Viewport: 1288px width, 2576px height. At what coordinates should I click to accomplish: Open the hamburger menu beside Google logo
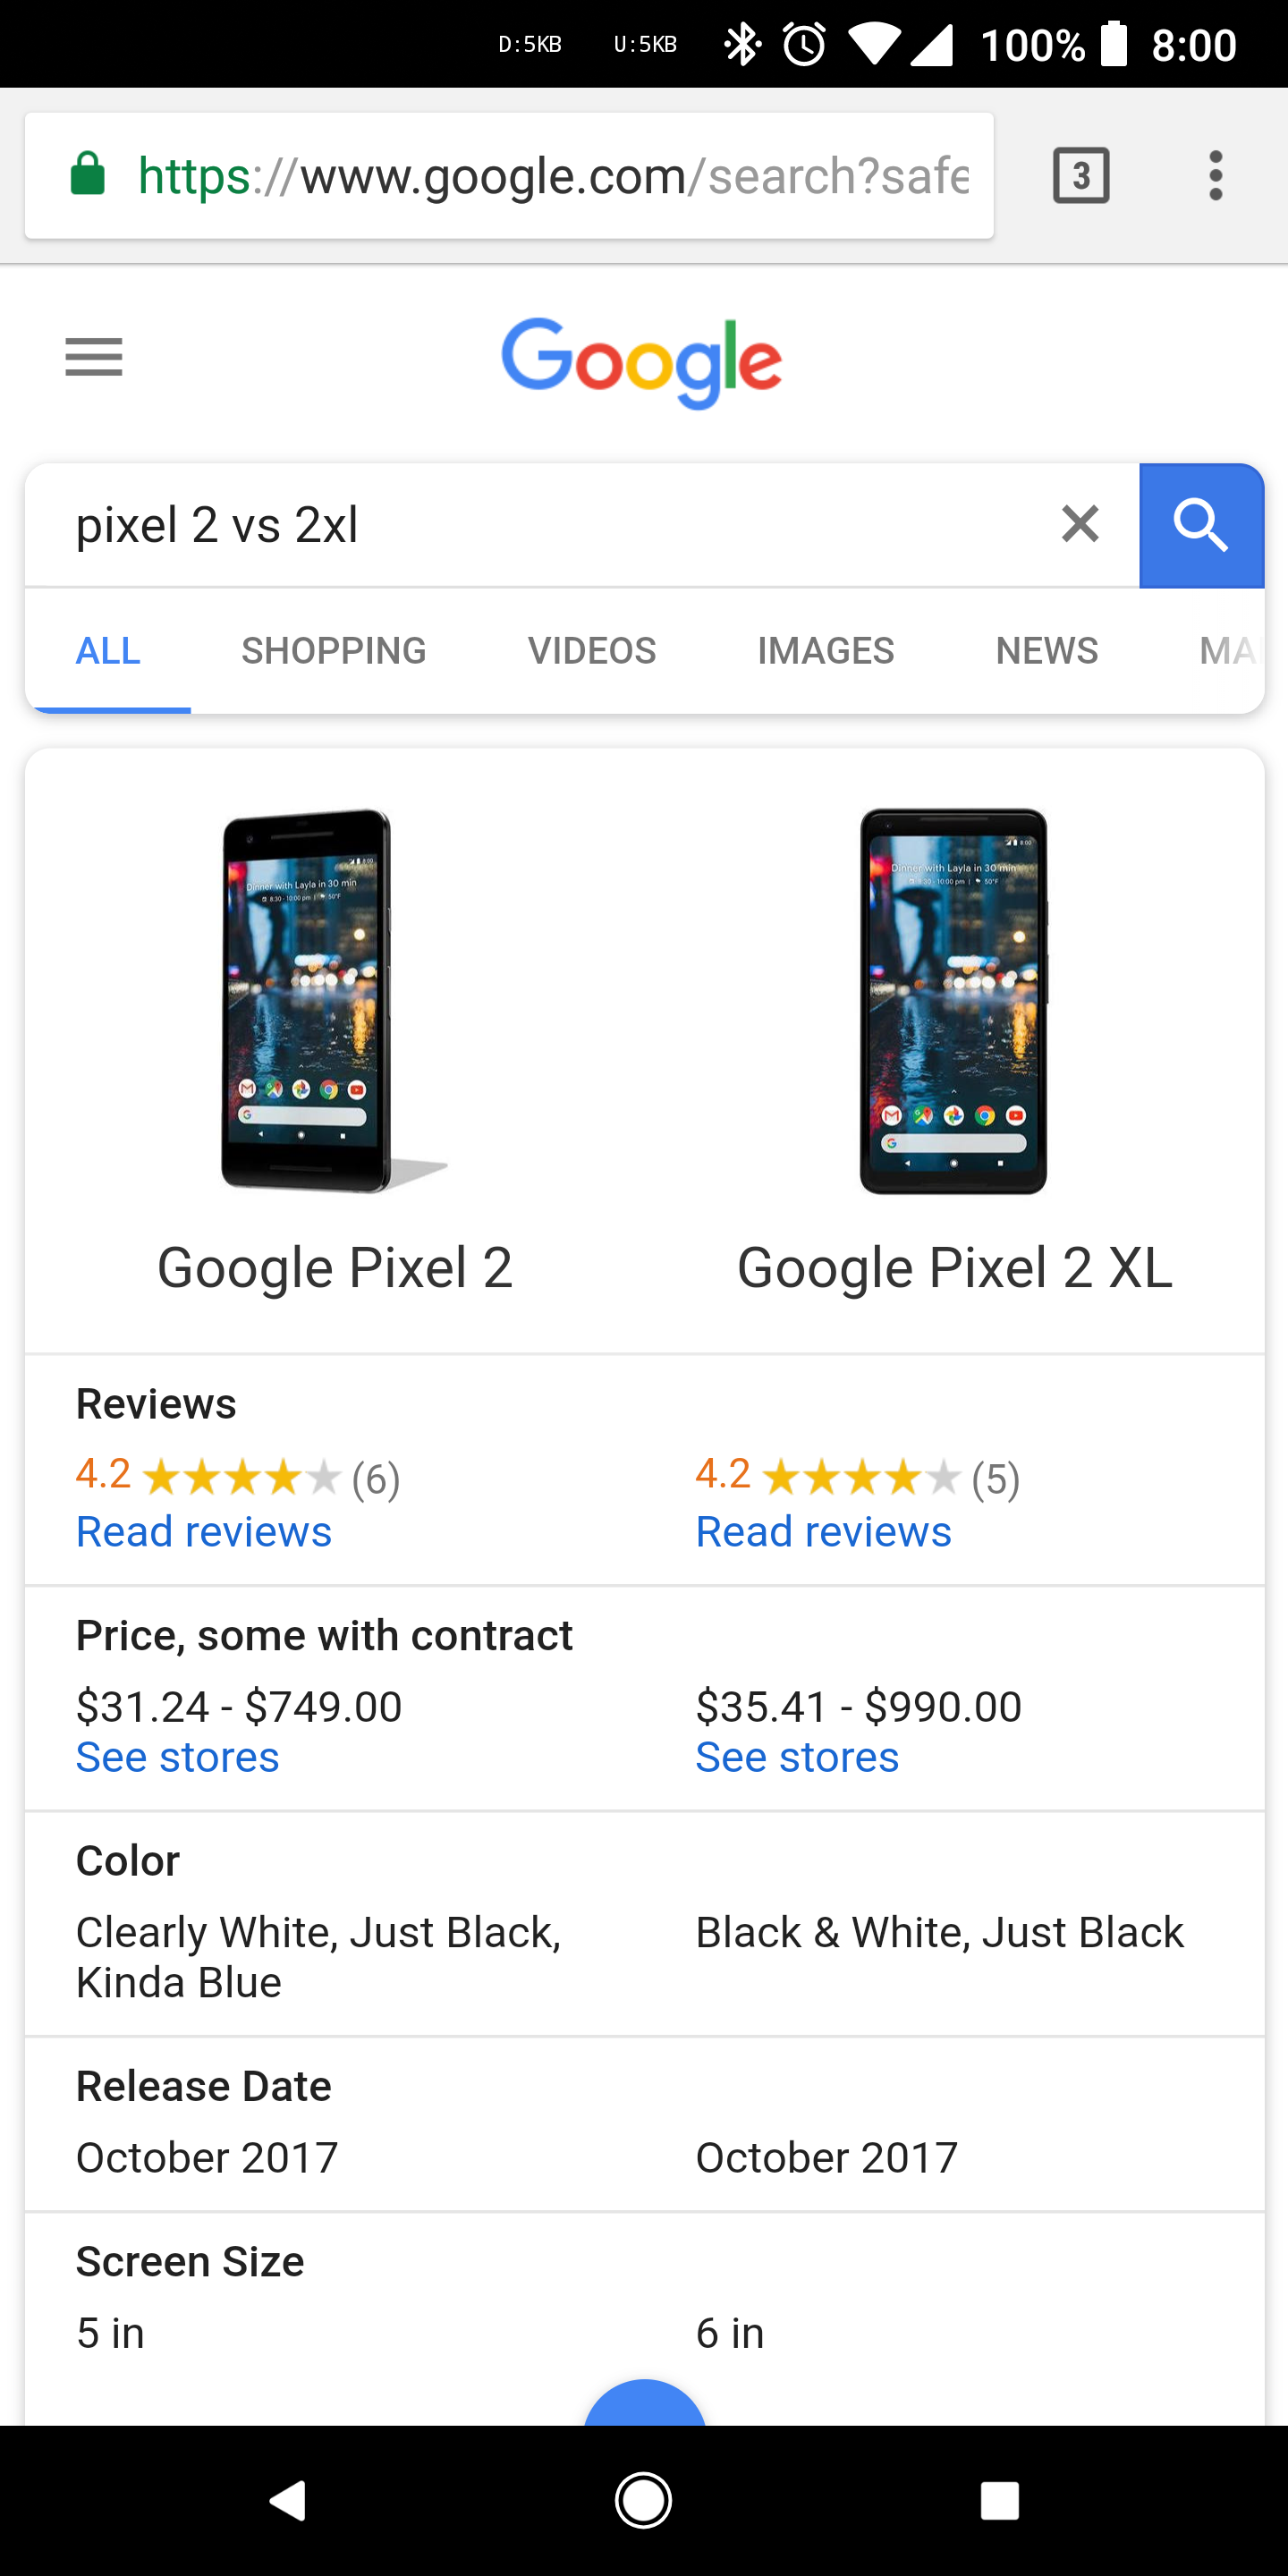point(94,357)
